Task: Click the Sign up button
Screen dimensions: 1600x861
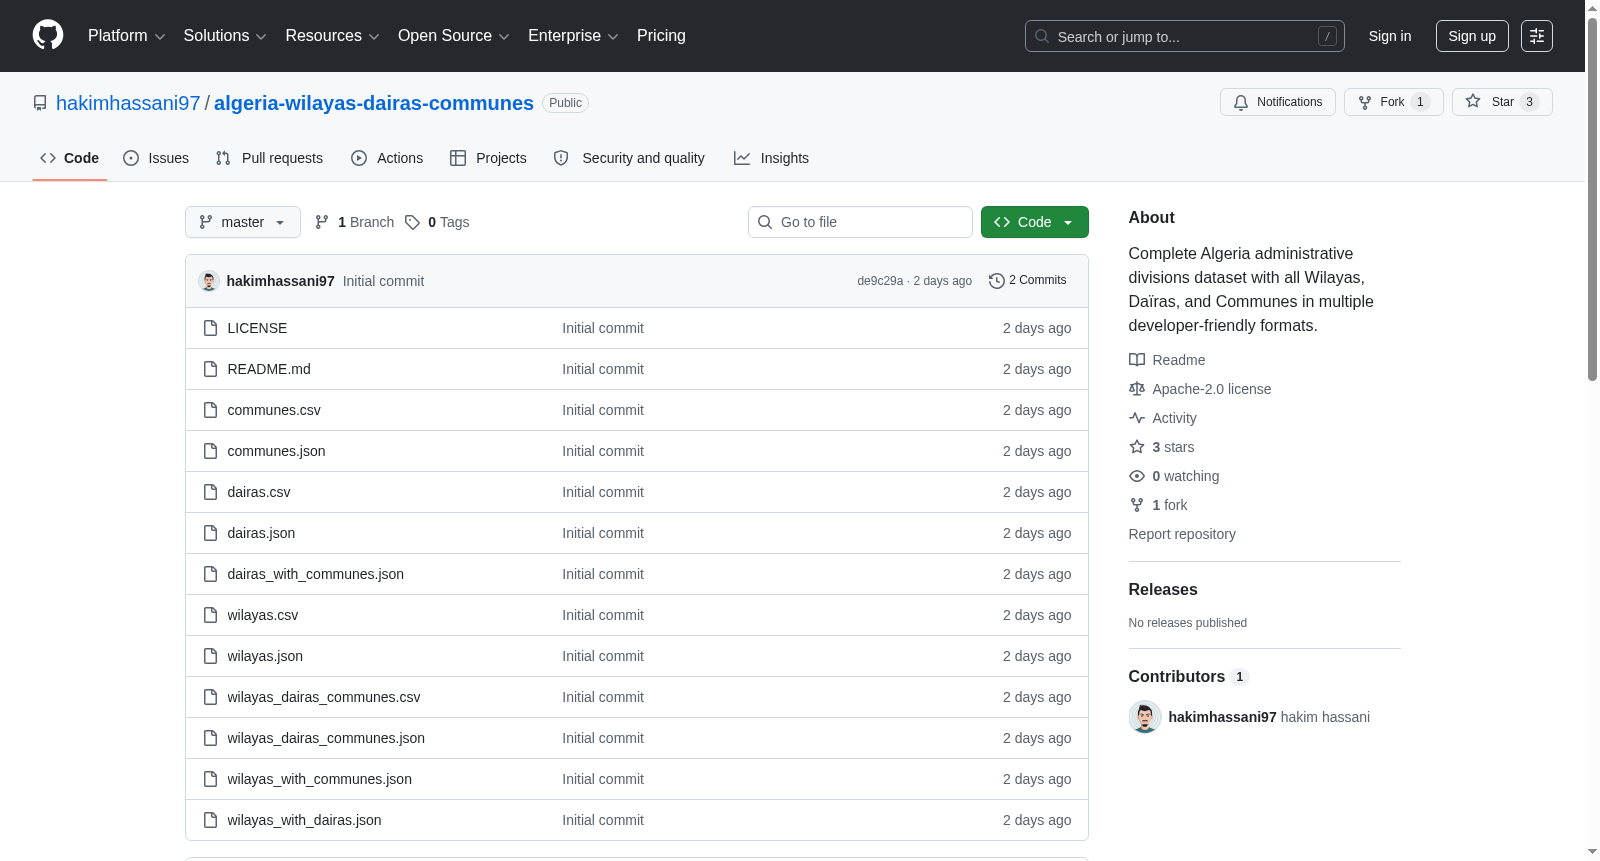Action: [x=1472, y=36]
